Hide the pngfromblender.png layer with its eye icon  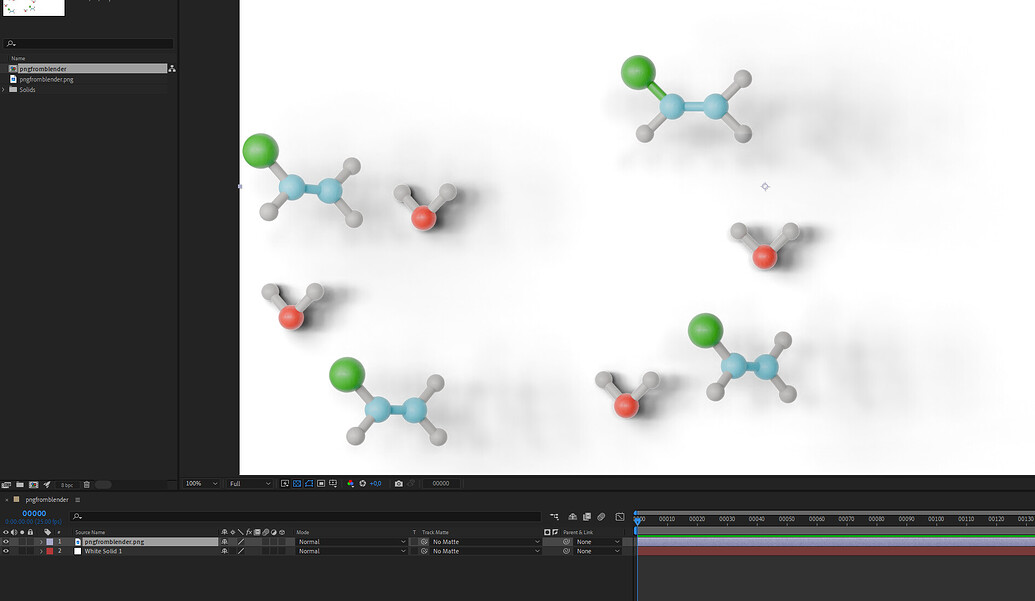click(6, 542)
